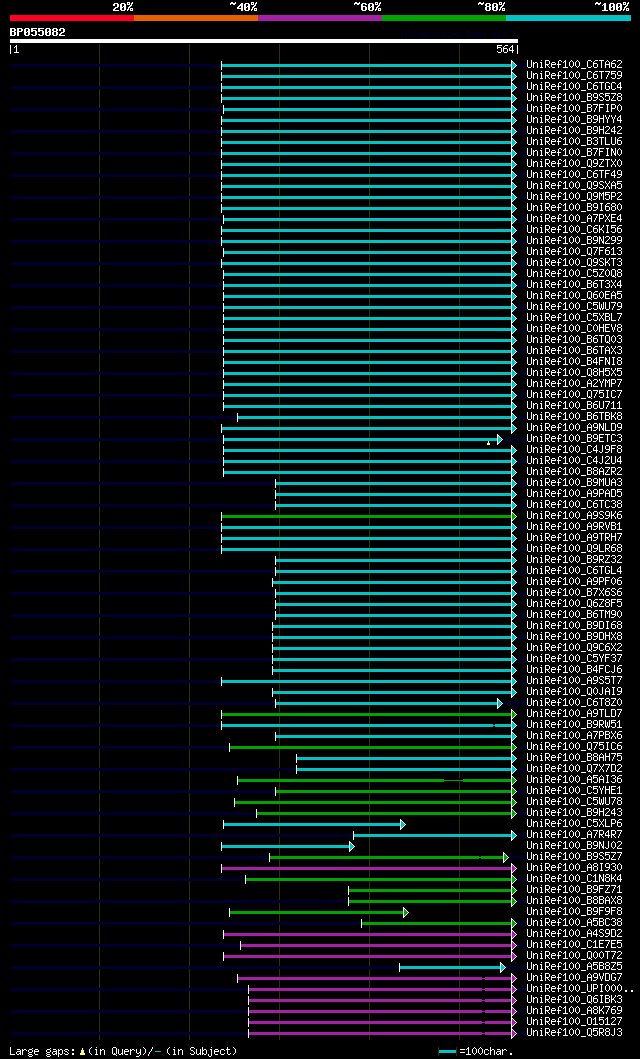Open hit UniRef100_C6TGL4
Screen dimensions: 640x1059
pos(575,571)
